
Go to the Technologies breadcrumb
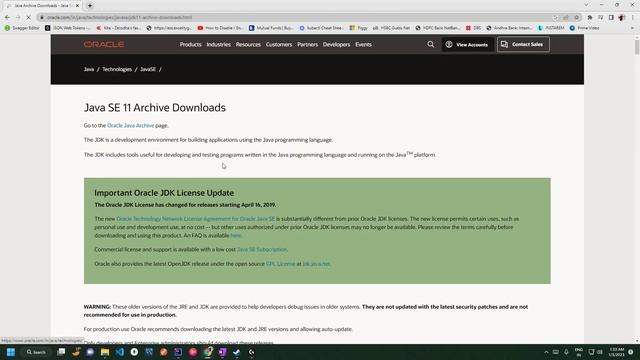tap(117, 69)
